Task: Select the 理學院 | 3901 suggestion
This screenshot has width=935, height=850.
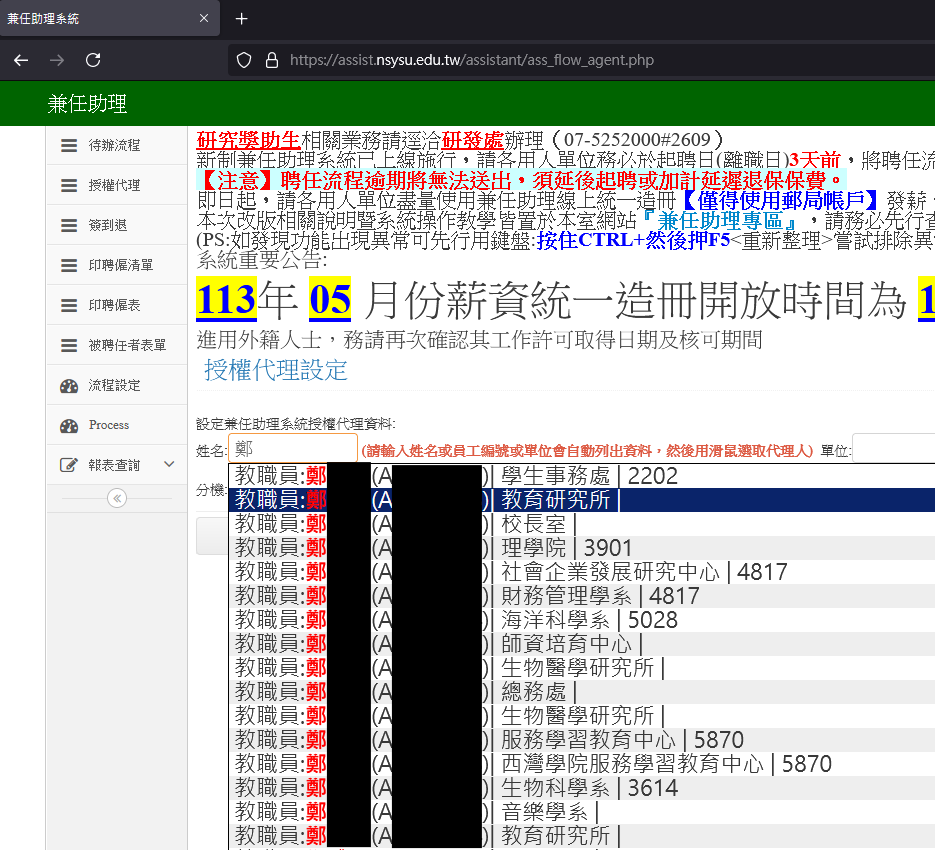Action: 582,548
